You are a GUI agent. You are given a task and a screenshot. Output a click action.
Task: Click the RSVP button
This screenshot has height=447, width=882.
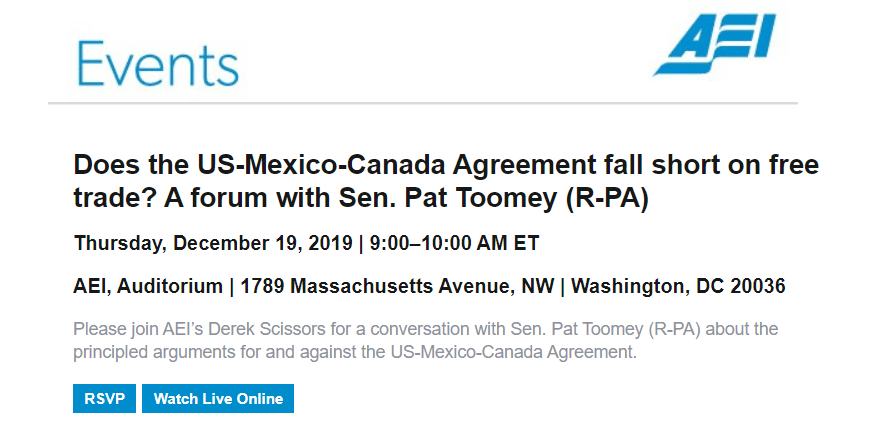[104, 398]
